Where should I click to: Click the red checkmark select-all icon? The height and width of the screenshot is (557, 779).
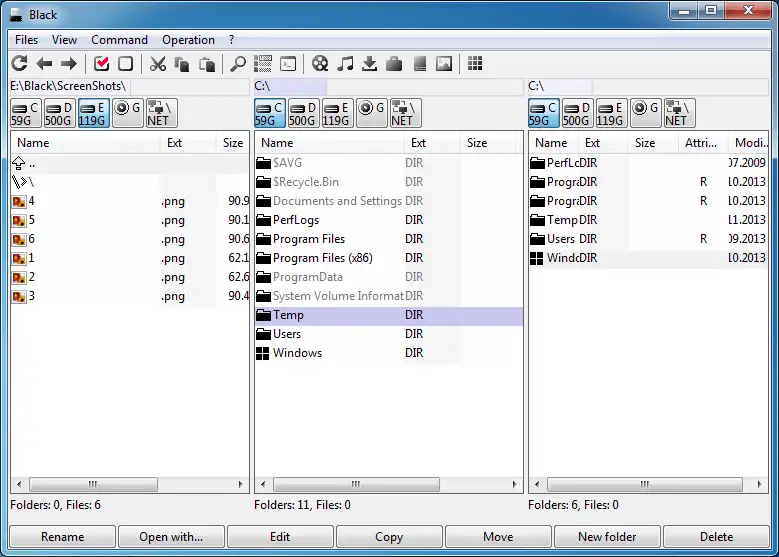[x=101, y=64]
